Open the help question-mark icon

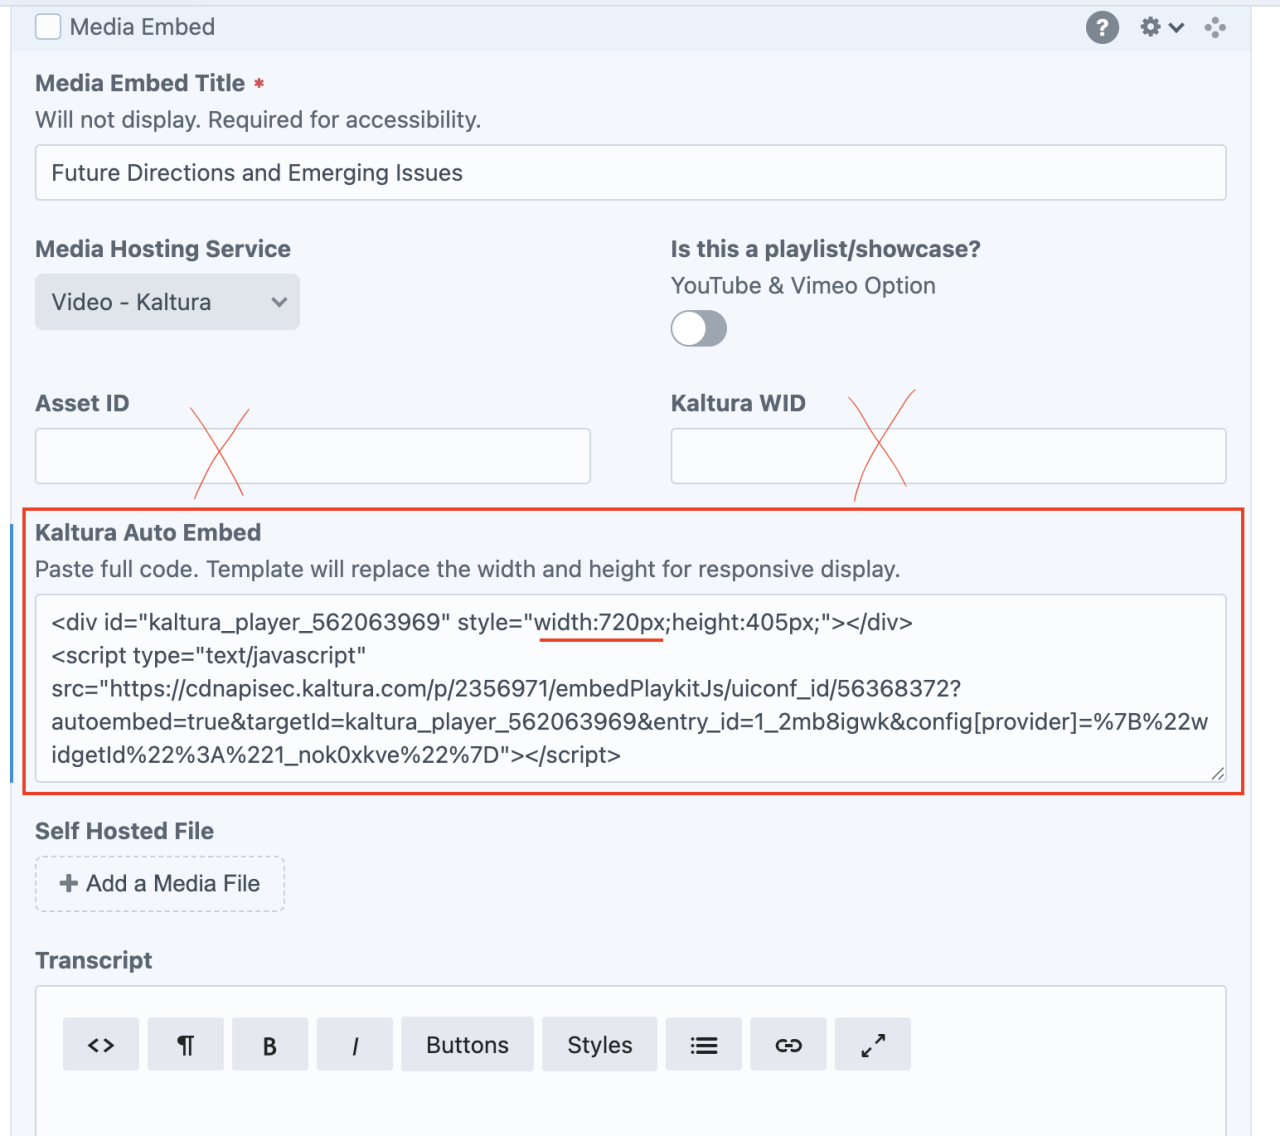[1102, 27]
